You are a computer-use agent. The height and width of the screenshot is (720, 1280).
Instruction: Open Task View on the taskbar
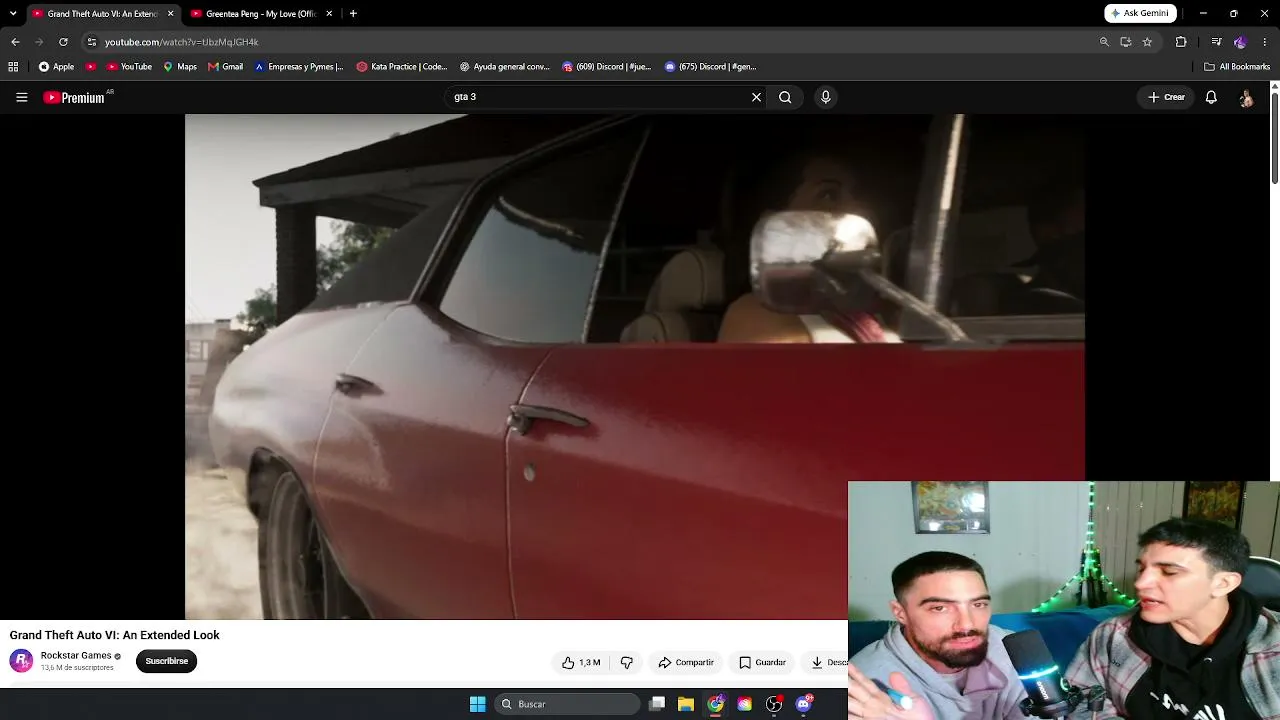point(657,704)
